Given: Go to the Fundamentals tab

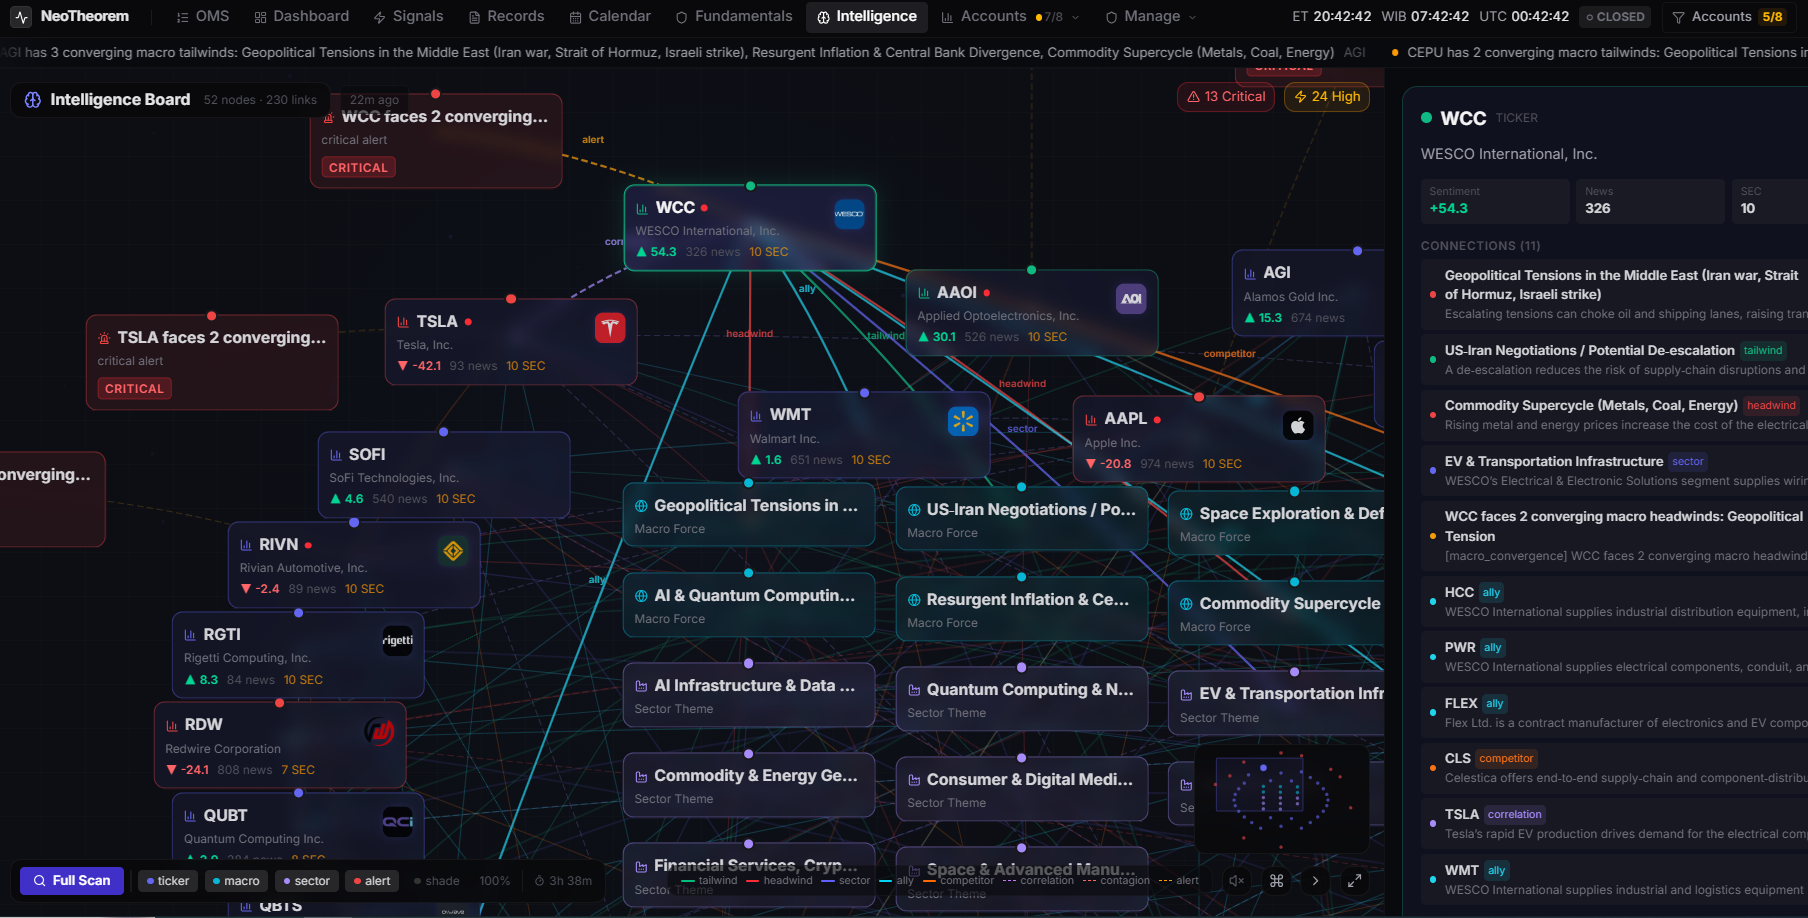Looking at the screenshot, I should click(x=734, y=17).
